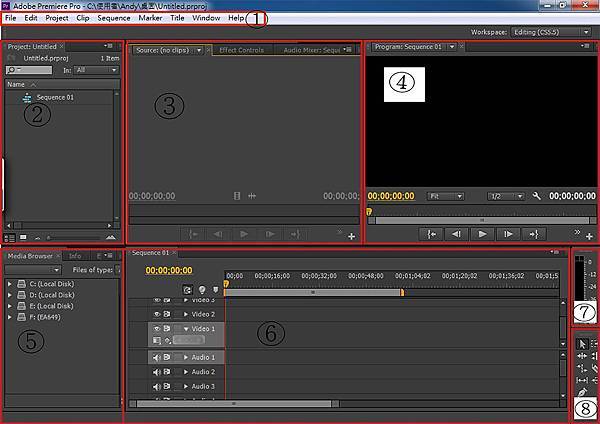Mute Audio 1 track speaker toggle
Image resolution: width=600 pixels, height=424 pixels.
157,357
